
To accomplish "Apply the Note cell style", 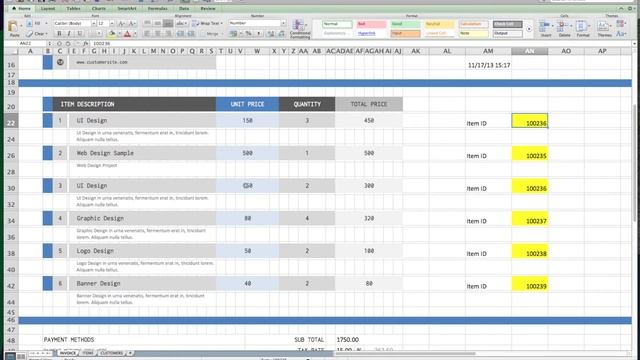I will [x=473, y=33].
